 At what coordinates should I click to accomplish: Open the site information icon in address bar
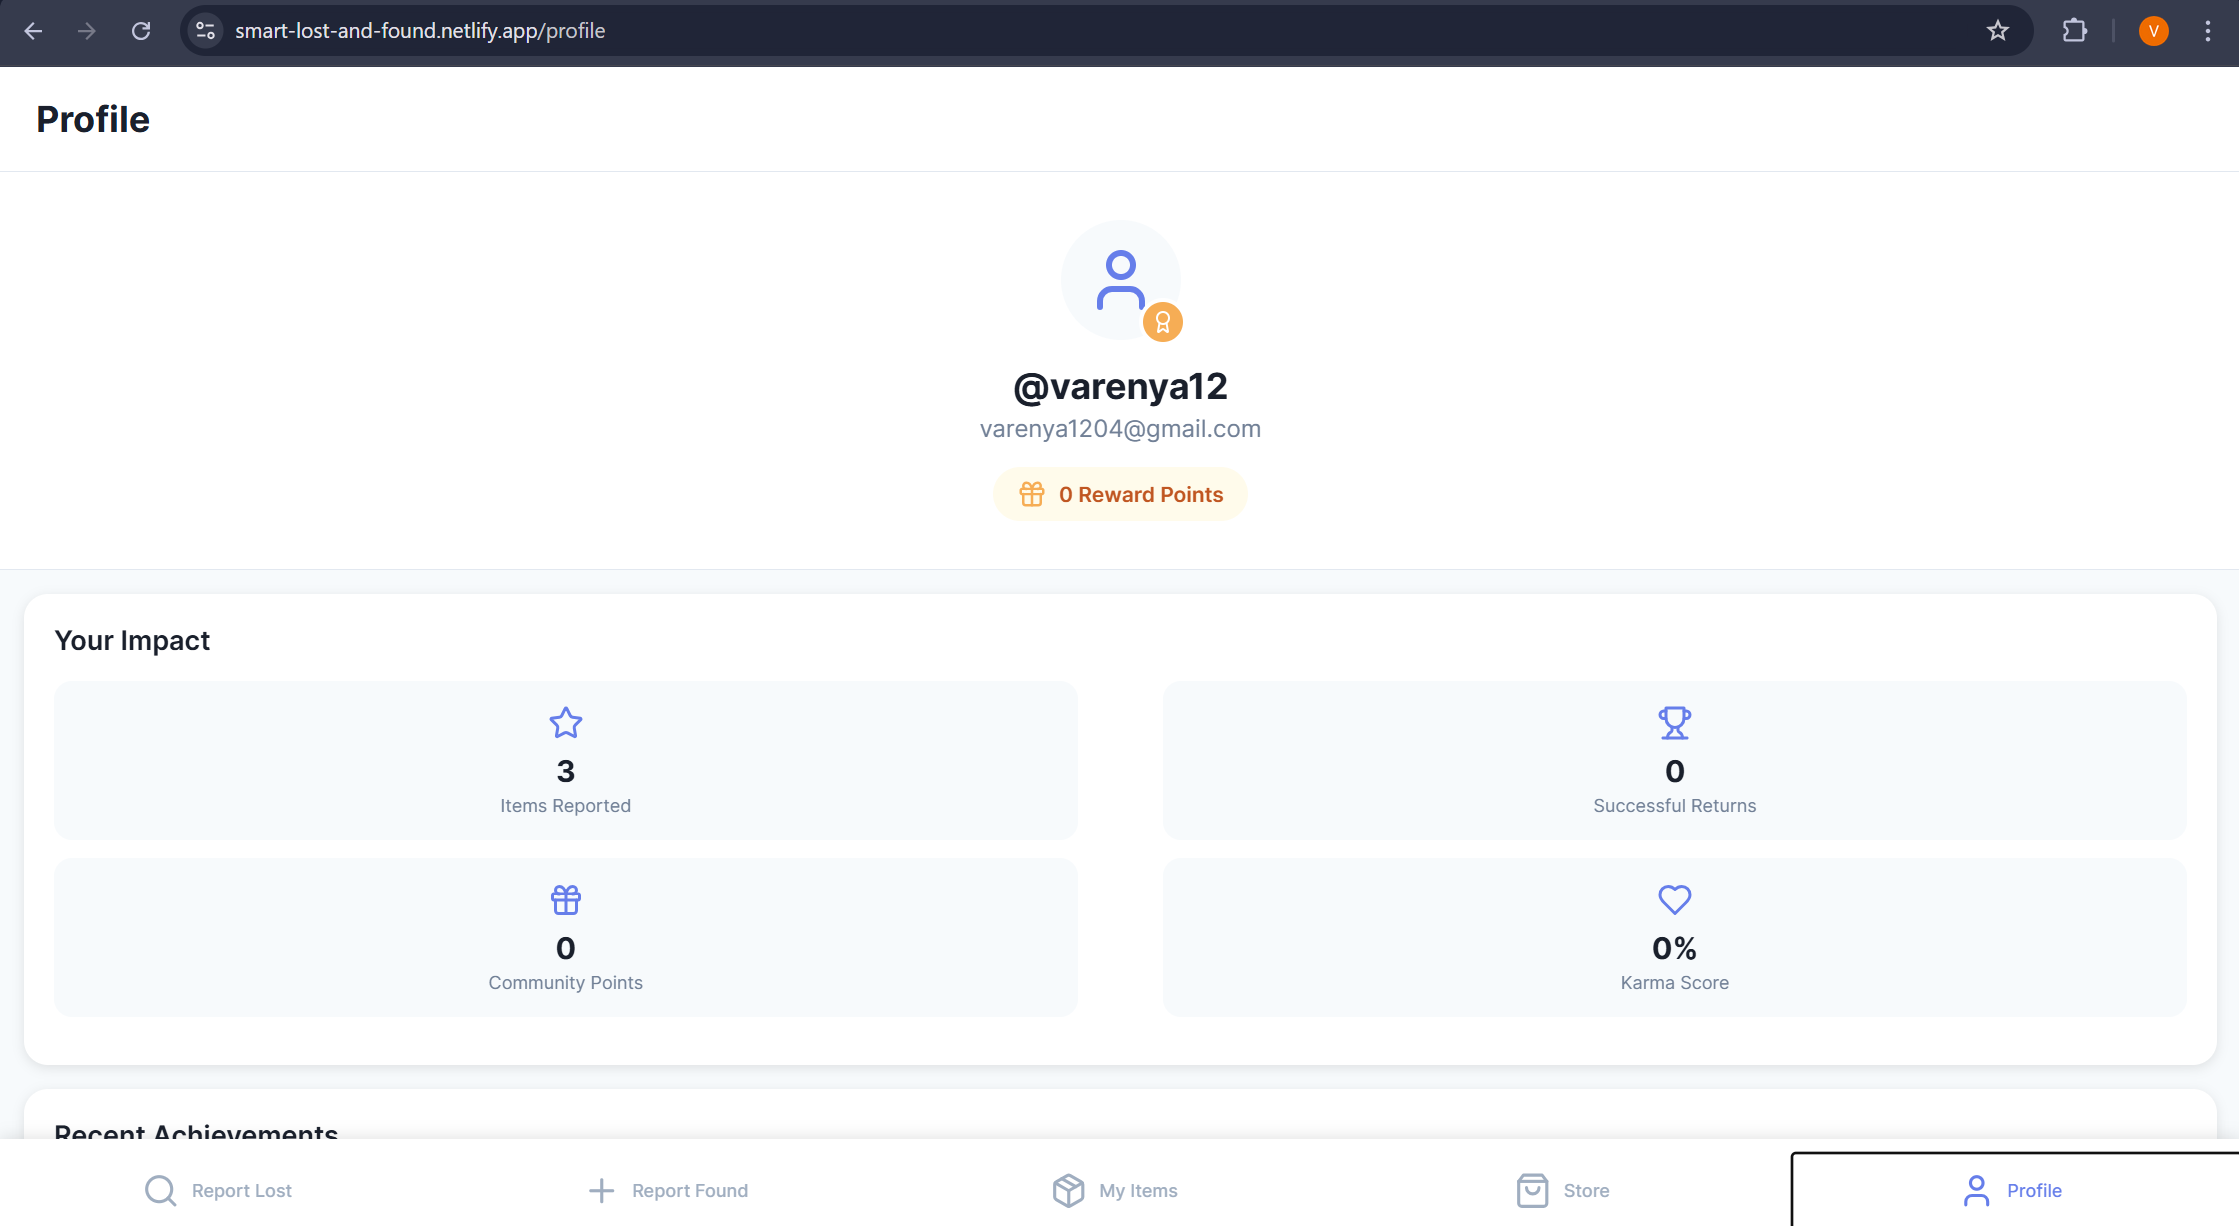tap(206, 31)
